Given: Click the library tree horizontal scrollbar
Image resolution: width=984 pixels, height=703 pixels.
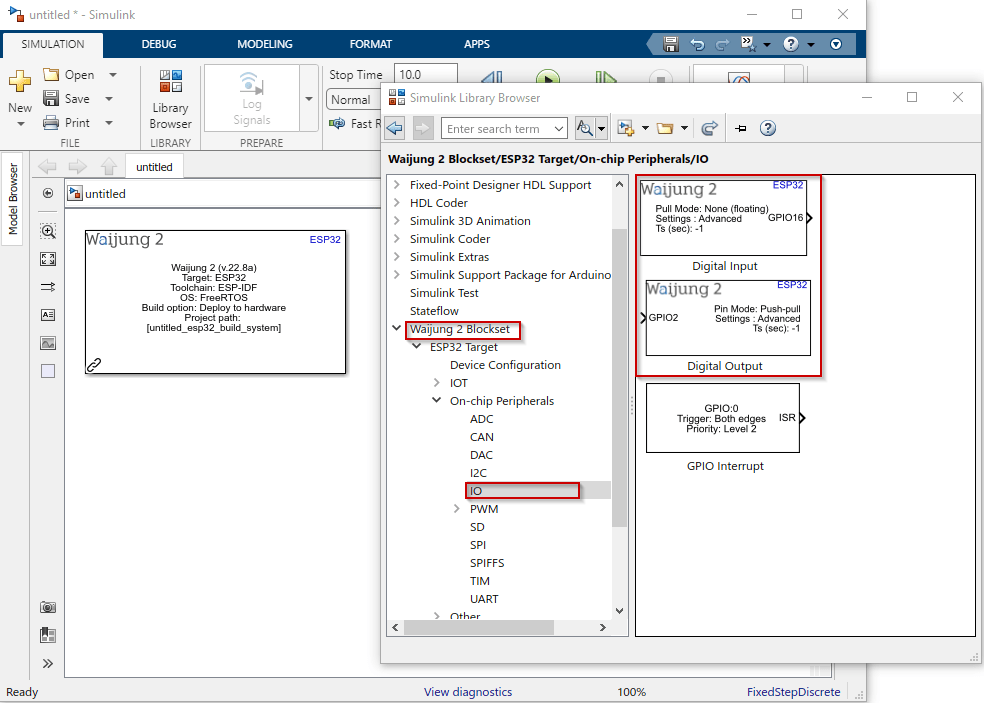Looking at the screenshot, I should tap(479, 627).
